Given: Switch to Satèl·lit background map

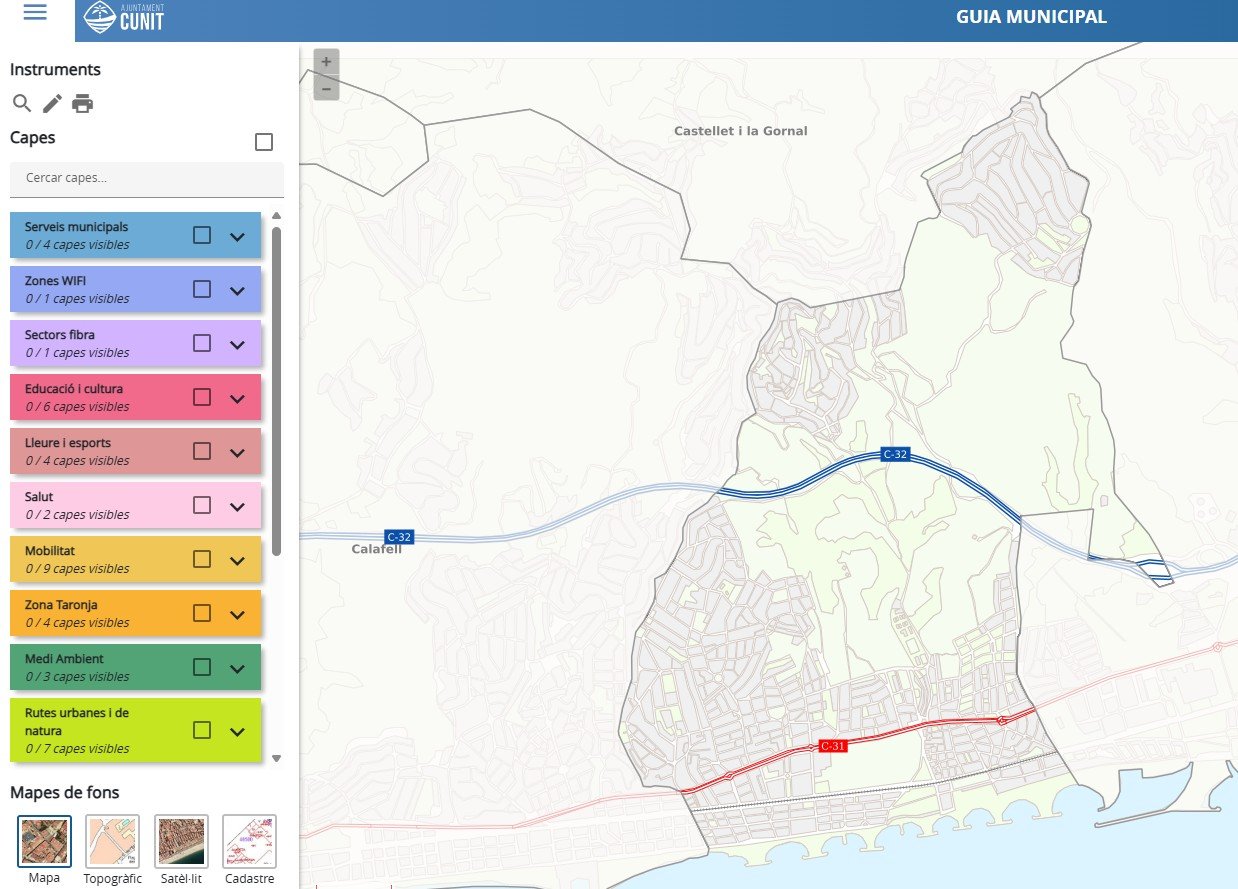Looking at the screenshot, I should click(x=181, y=841).
